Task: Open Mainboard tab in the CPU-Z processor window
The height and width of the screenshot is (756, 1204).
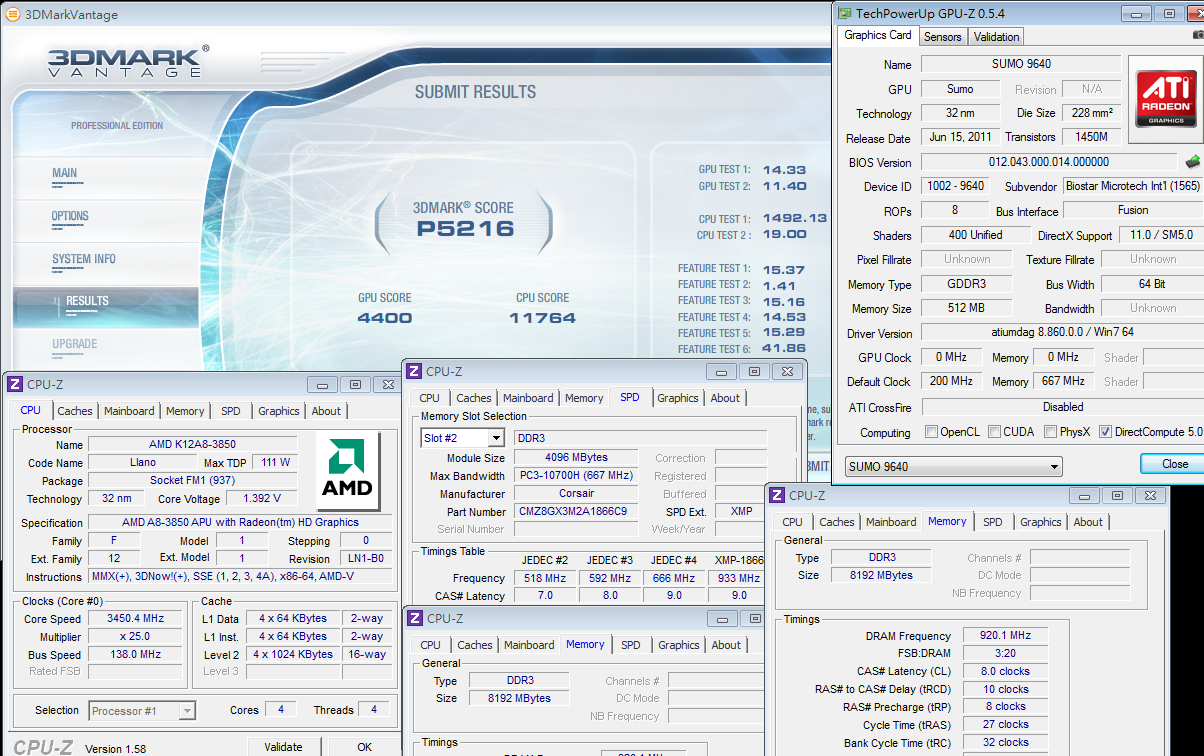Action: pyautogui.click(x=129, y=411)
